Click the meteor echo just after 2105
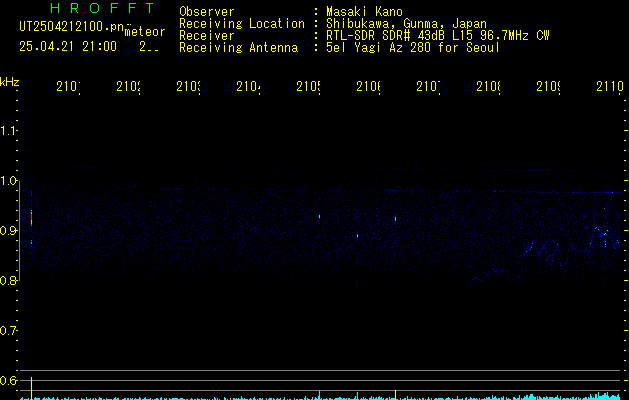 tap(319, 217)
